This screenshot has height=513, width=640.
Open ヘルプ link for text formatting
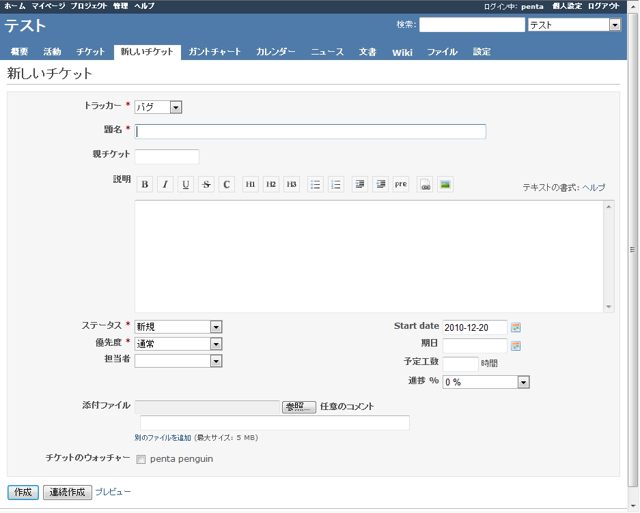point(593,187)
